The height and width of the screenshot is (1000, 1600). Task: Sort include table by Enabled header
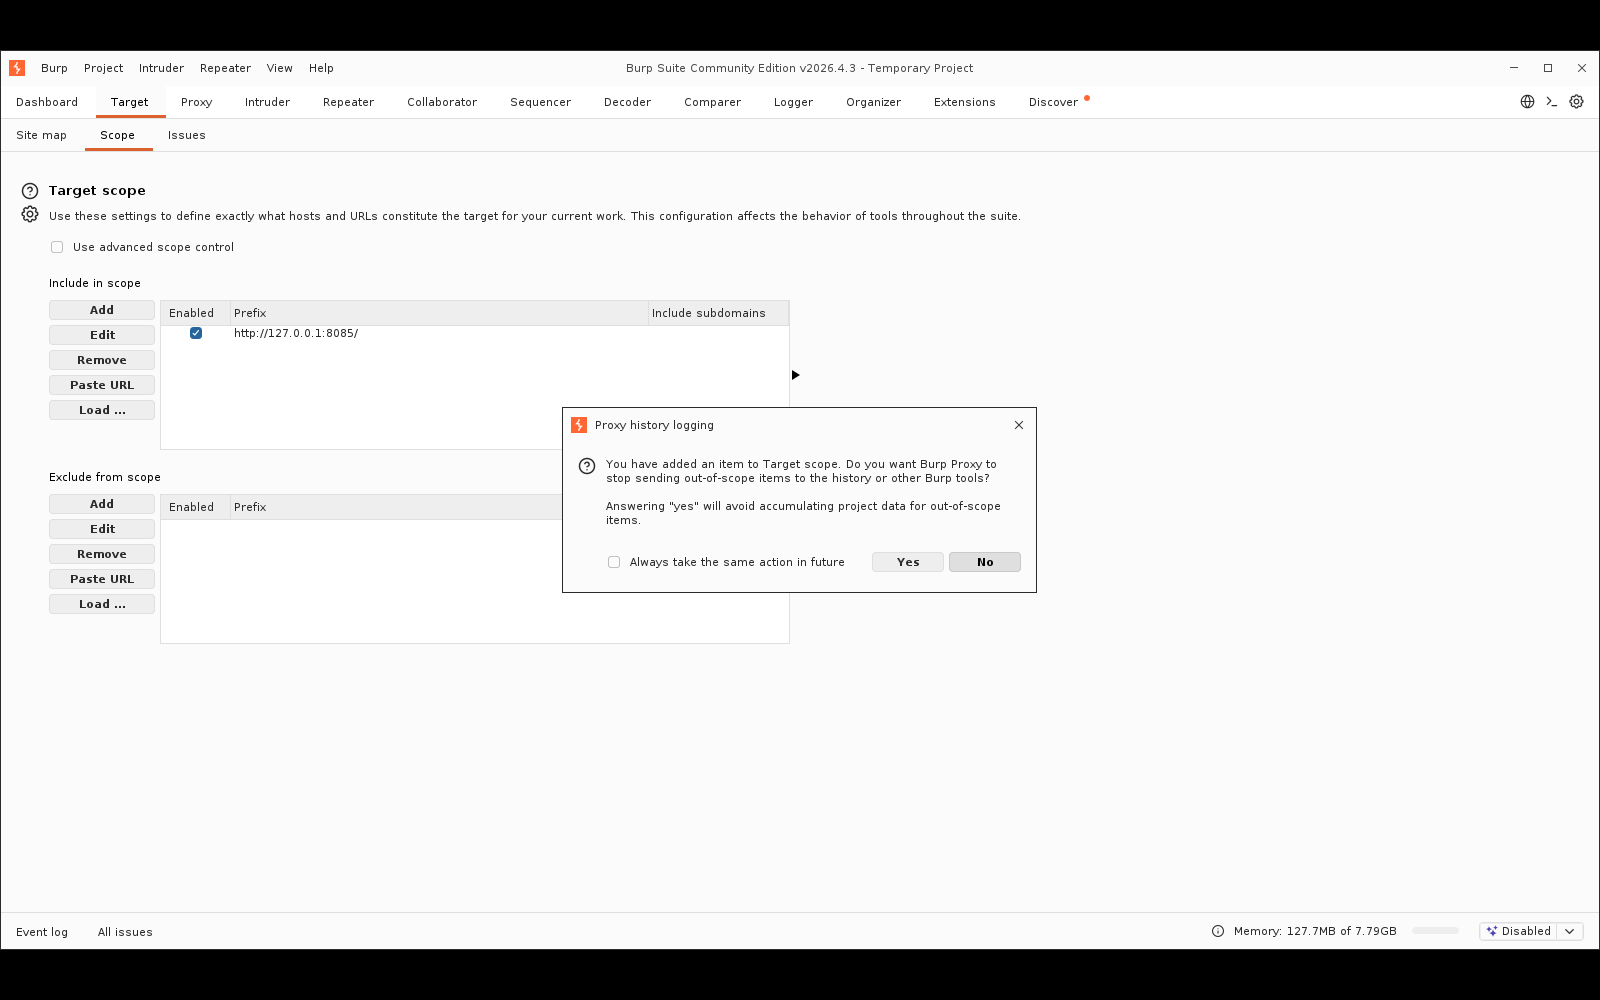195,313
